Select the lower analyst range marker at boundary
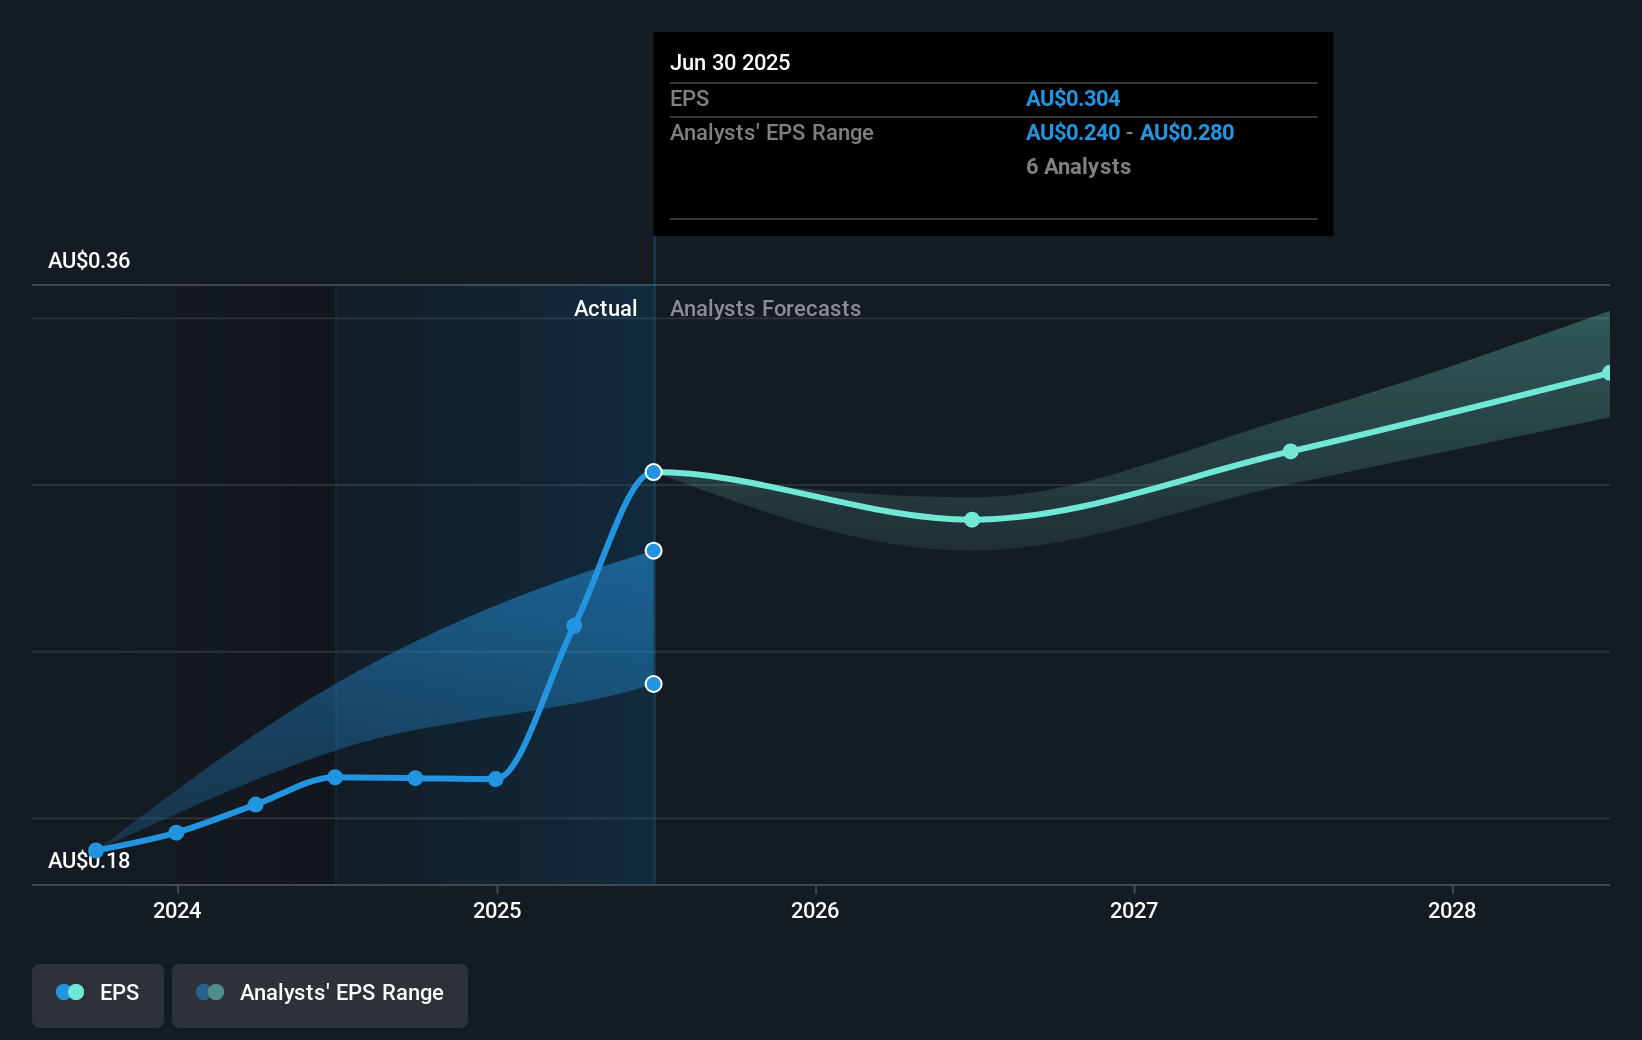Image resolution: width=1642 pixels, height=1040 pixels. pos(653,684)
